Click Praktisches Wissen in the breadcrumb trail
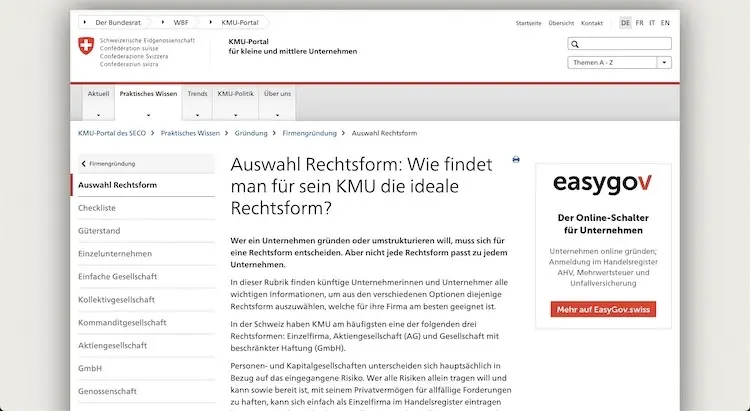 point(190,133)
